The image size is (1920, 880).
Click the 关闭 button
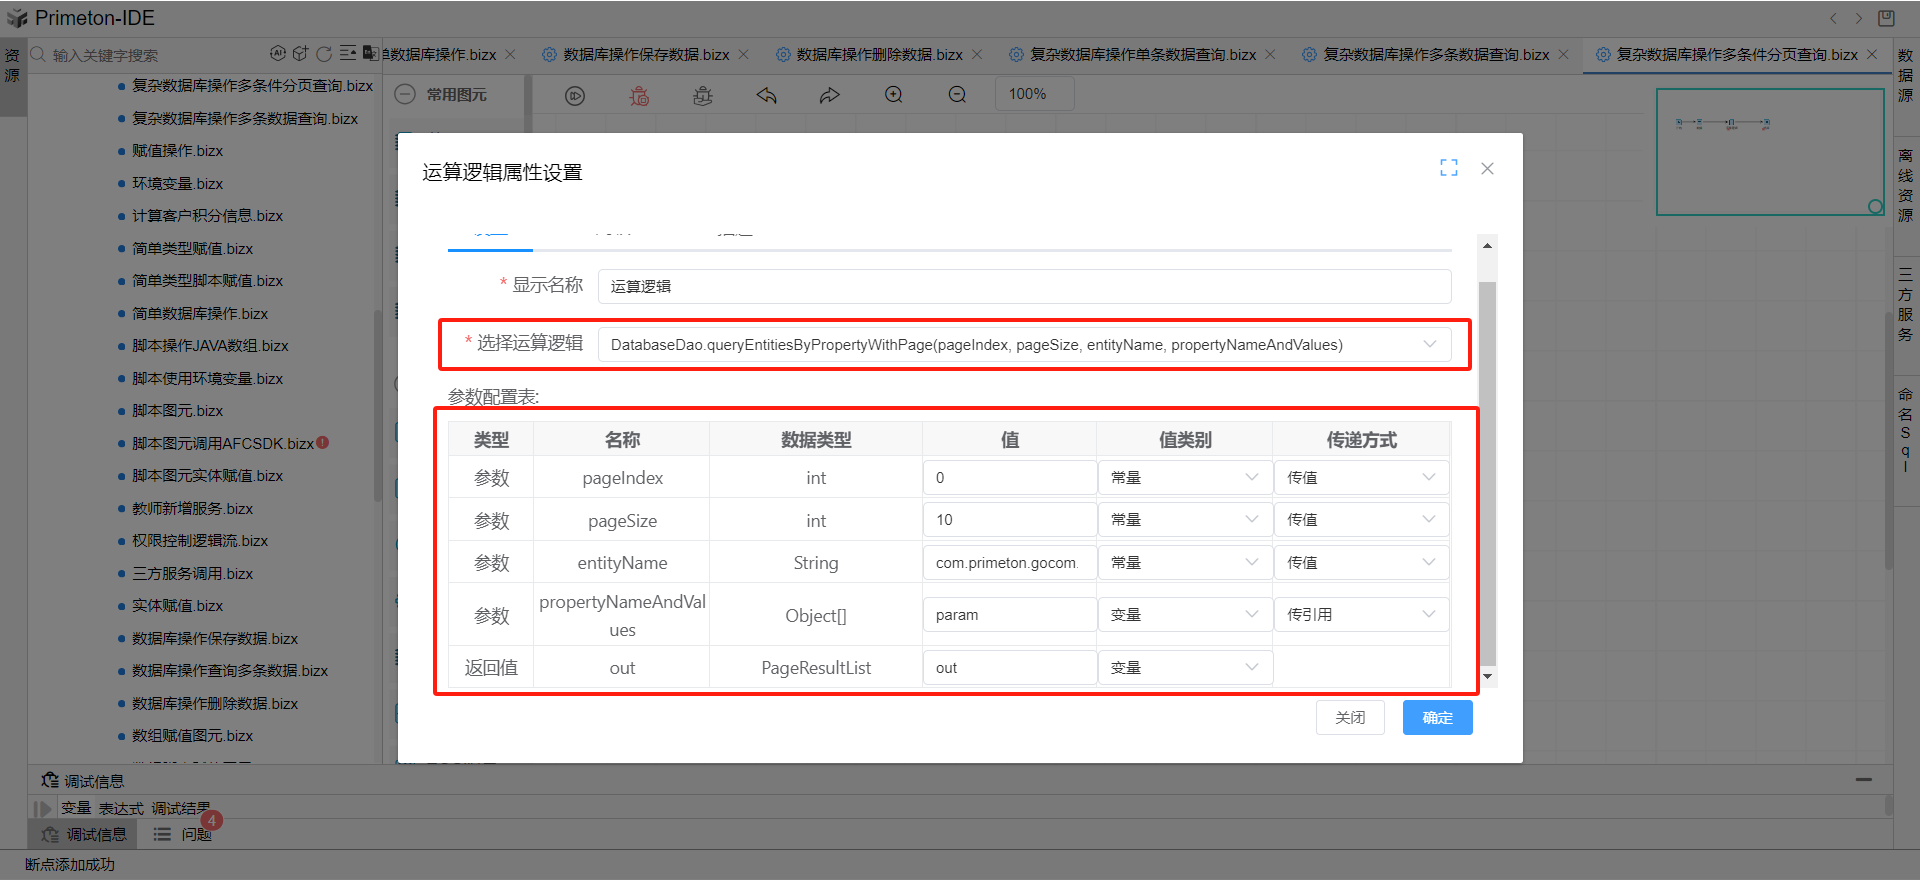[1350, 718]
